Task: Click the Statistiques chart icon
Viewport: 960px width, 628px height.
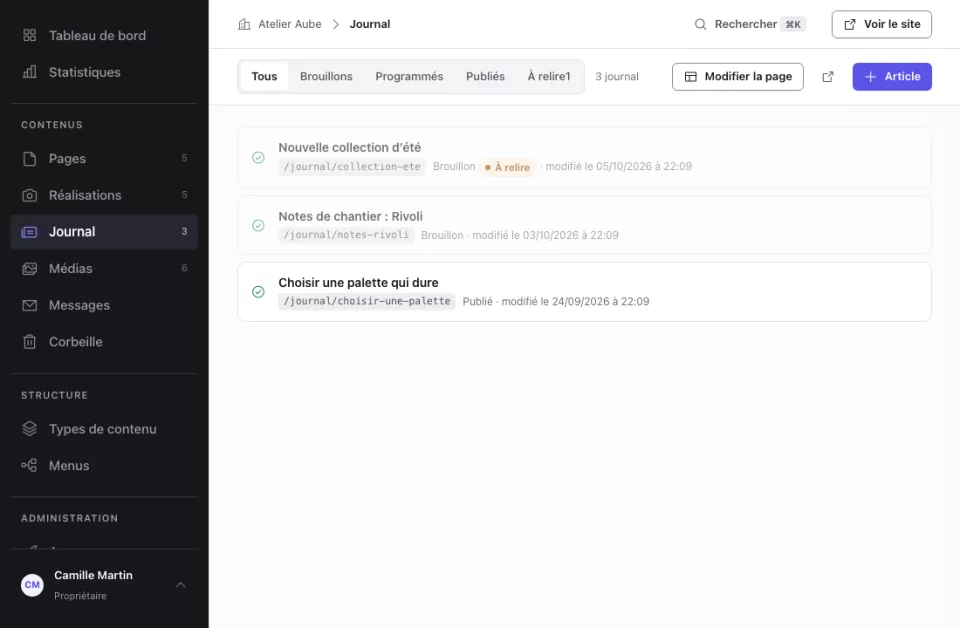Action: coord(29,72)
